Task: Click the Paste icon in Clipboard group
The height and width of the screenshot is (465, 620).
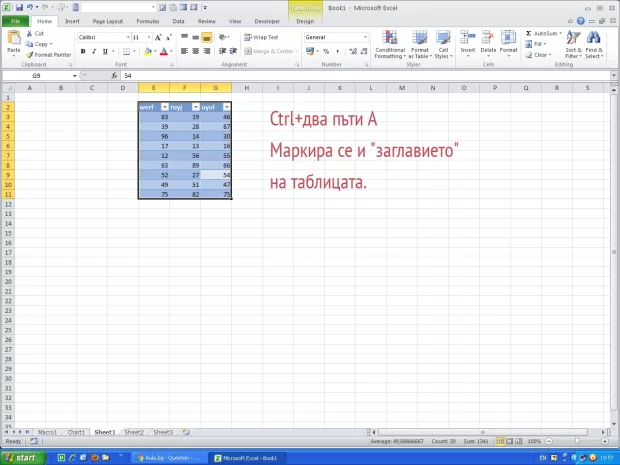Action: [14, 39]
